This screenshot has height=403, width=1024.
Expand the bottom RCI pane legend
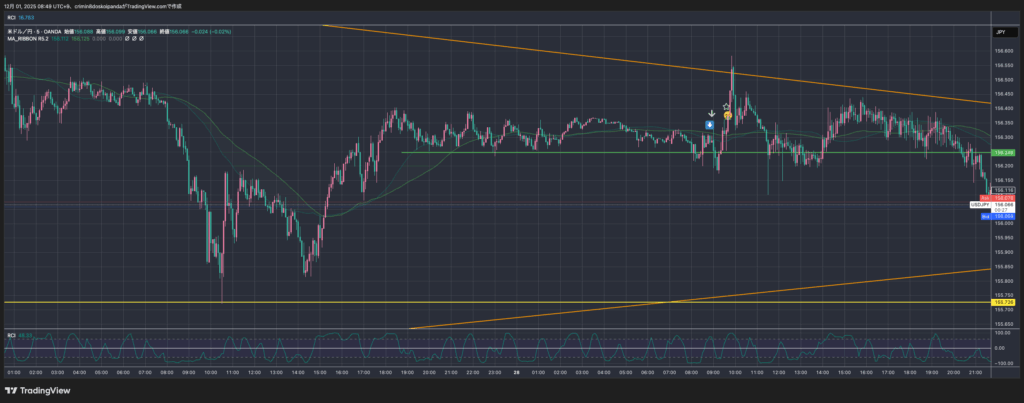[x=11, y=334]
